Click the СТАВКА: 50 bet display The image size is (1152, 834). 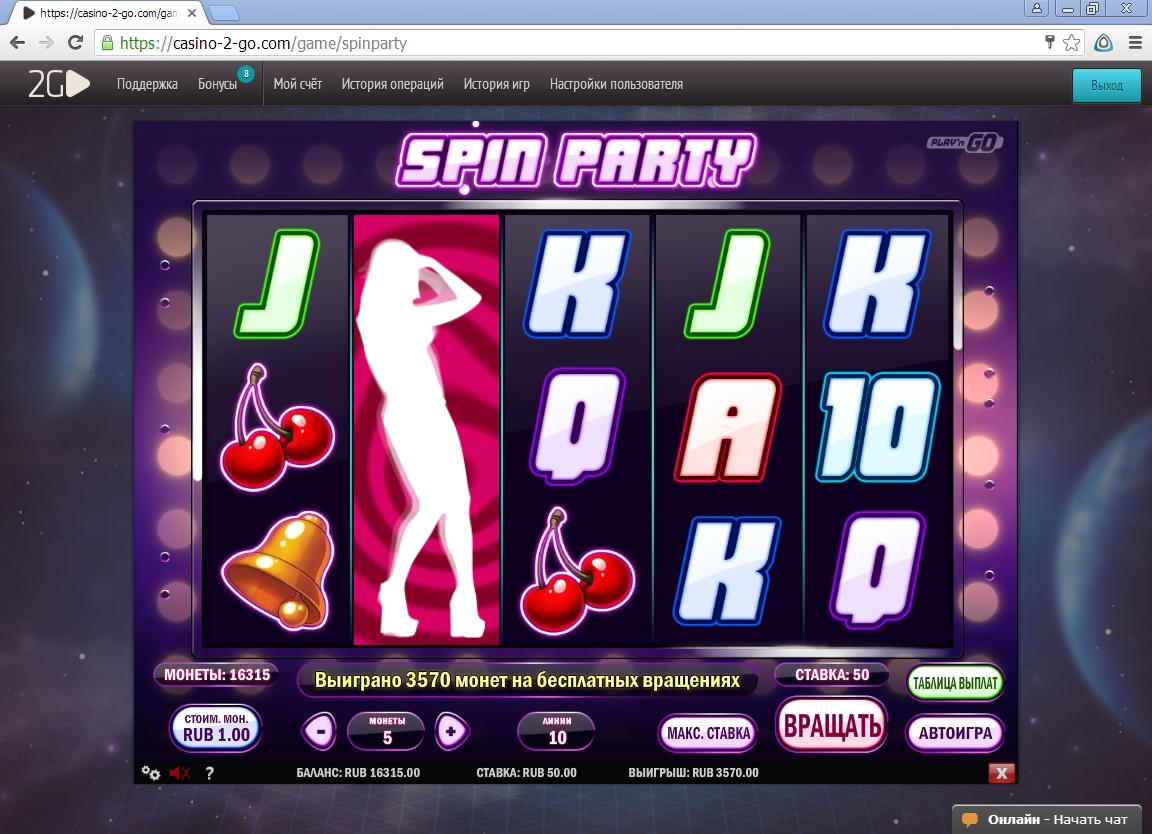832,675
